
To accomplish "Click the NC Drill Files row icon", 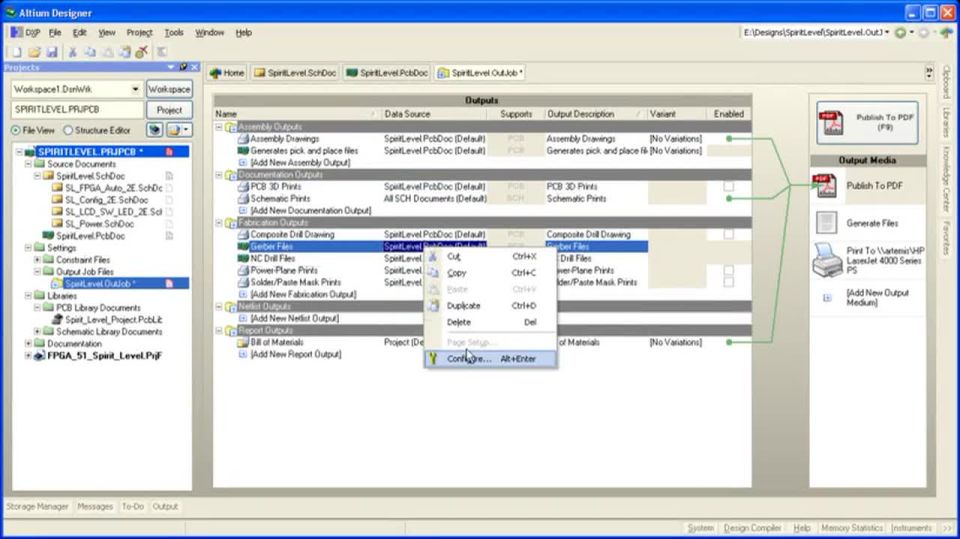I will [243, 258].
